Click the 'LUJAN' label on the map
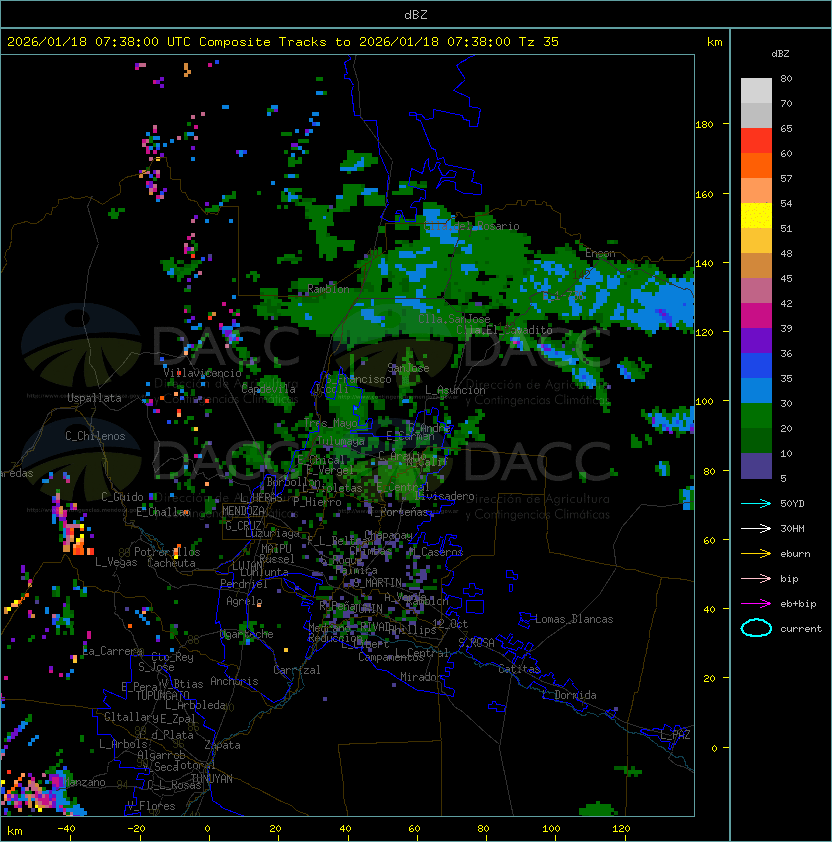 tap(247, 565)
